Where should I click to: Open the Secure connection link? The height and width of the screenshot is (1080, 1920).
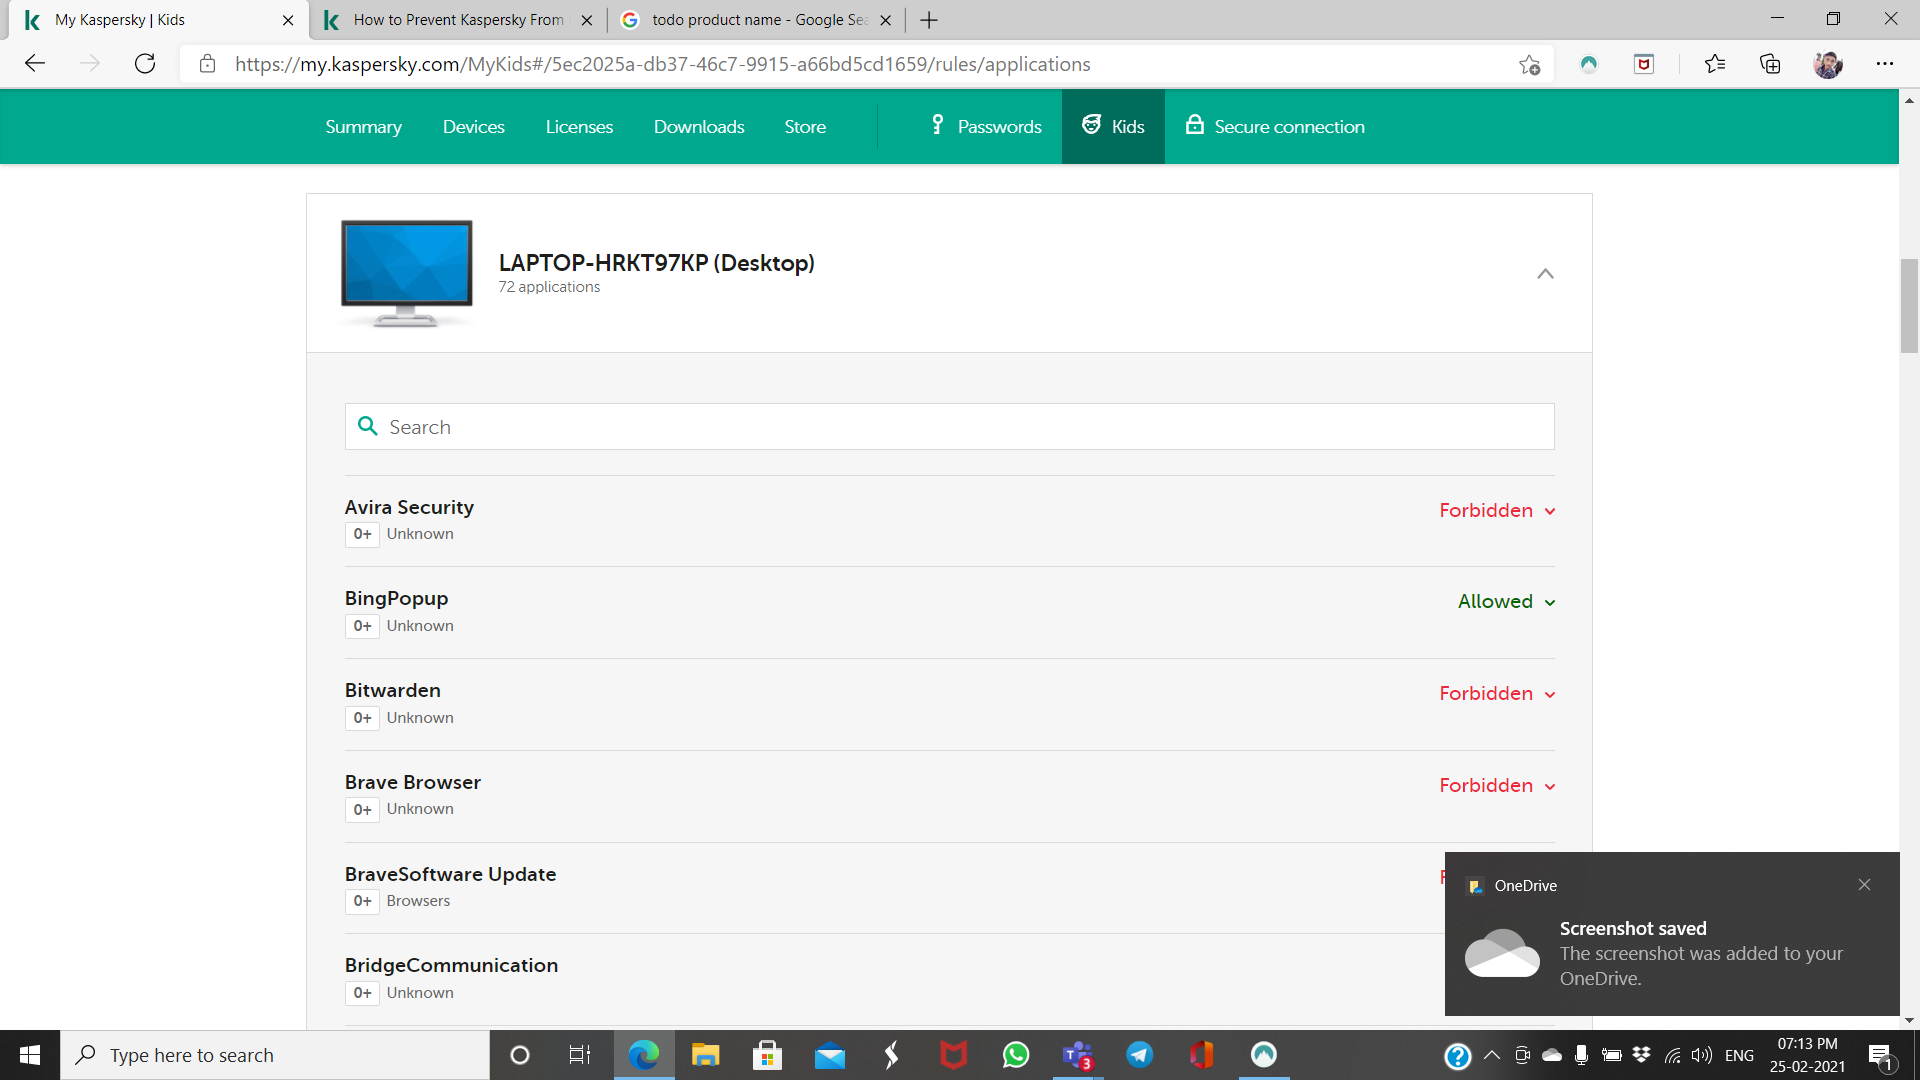point(1275,127)
